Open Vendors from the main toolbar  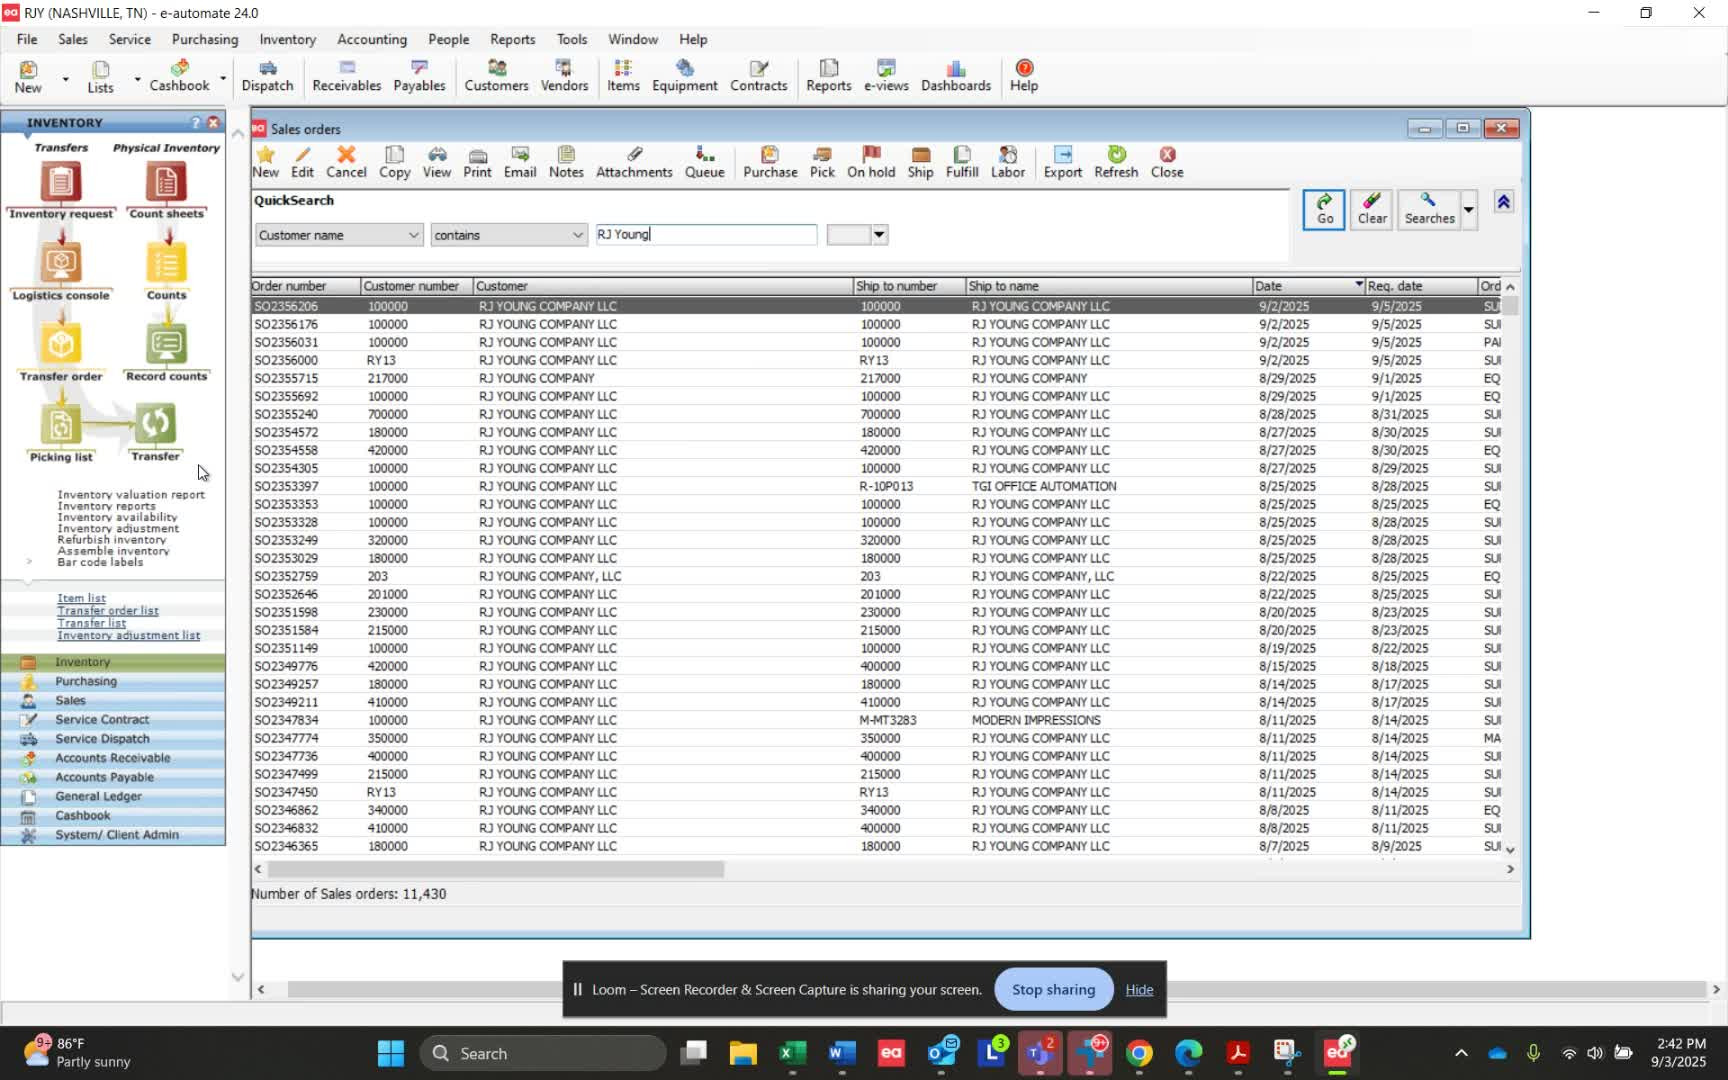click(x=564, y=76)
